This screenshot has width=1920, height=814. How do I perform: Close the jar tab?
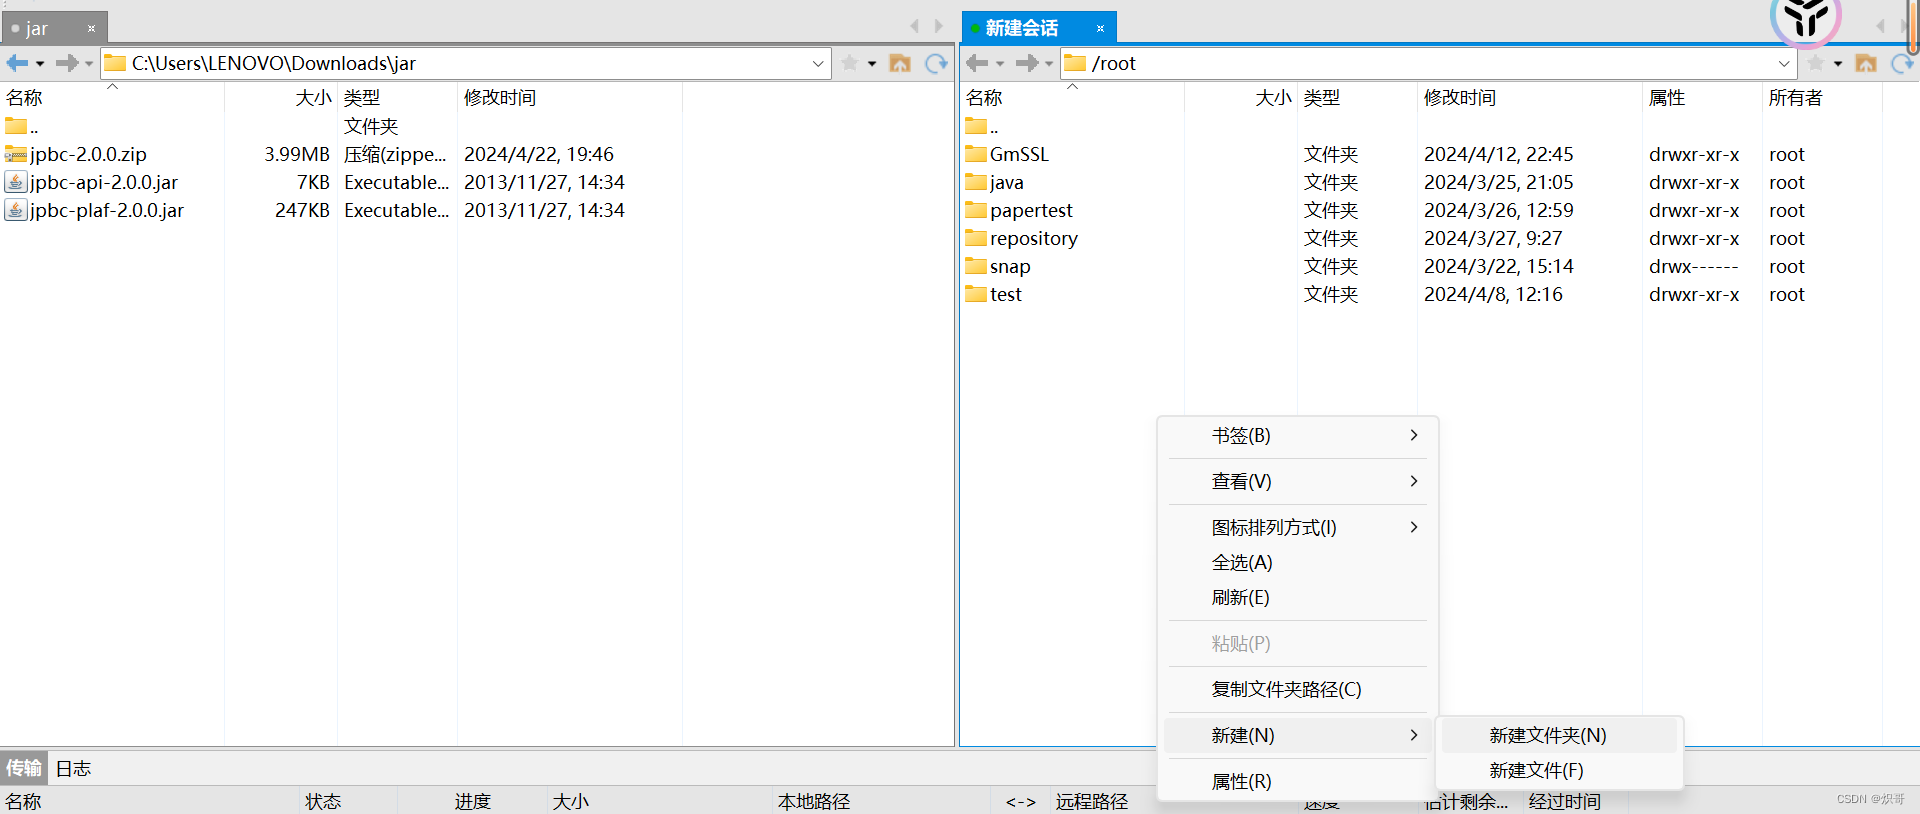pos(91,29)
